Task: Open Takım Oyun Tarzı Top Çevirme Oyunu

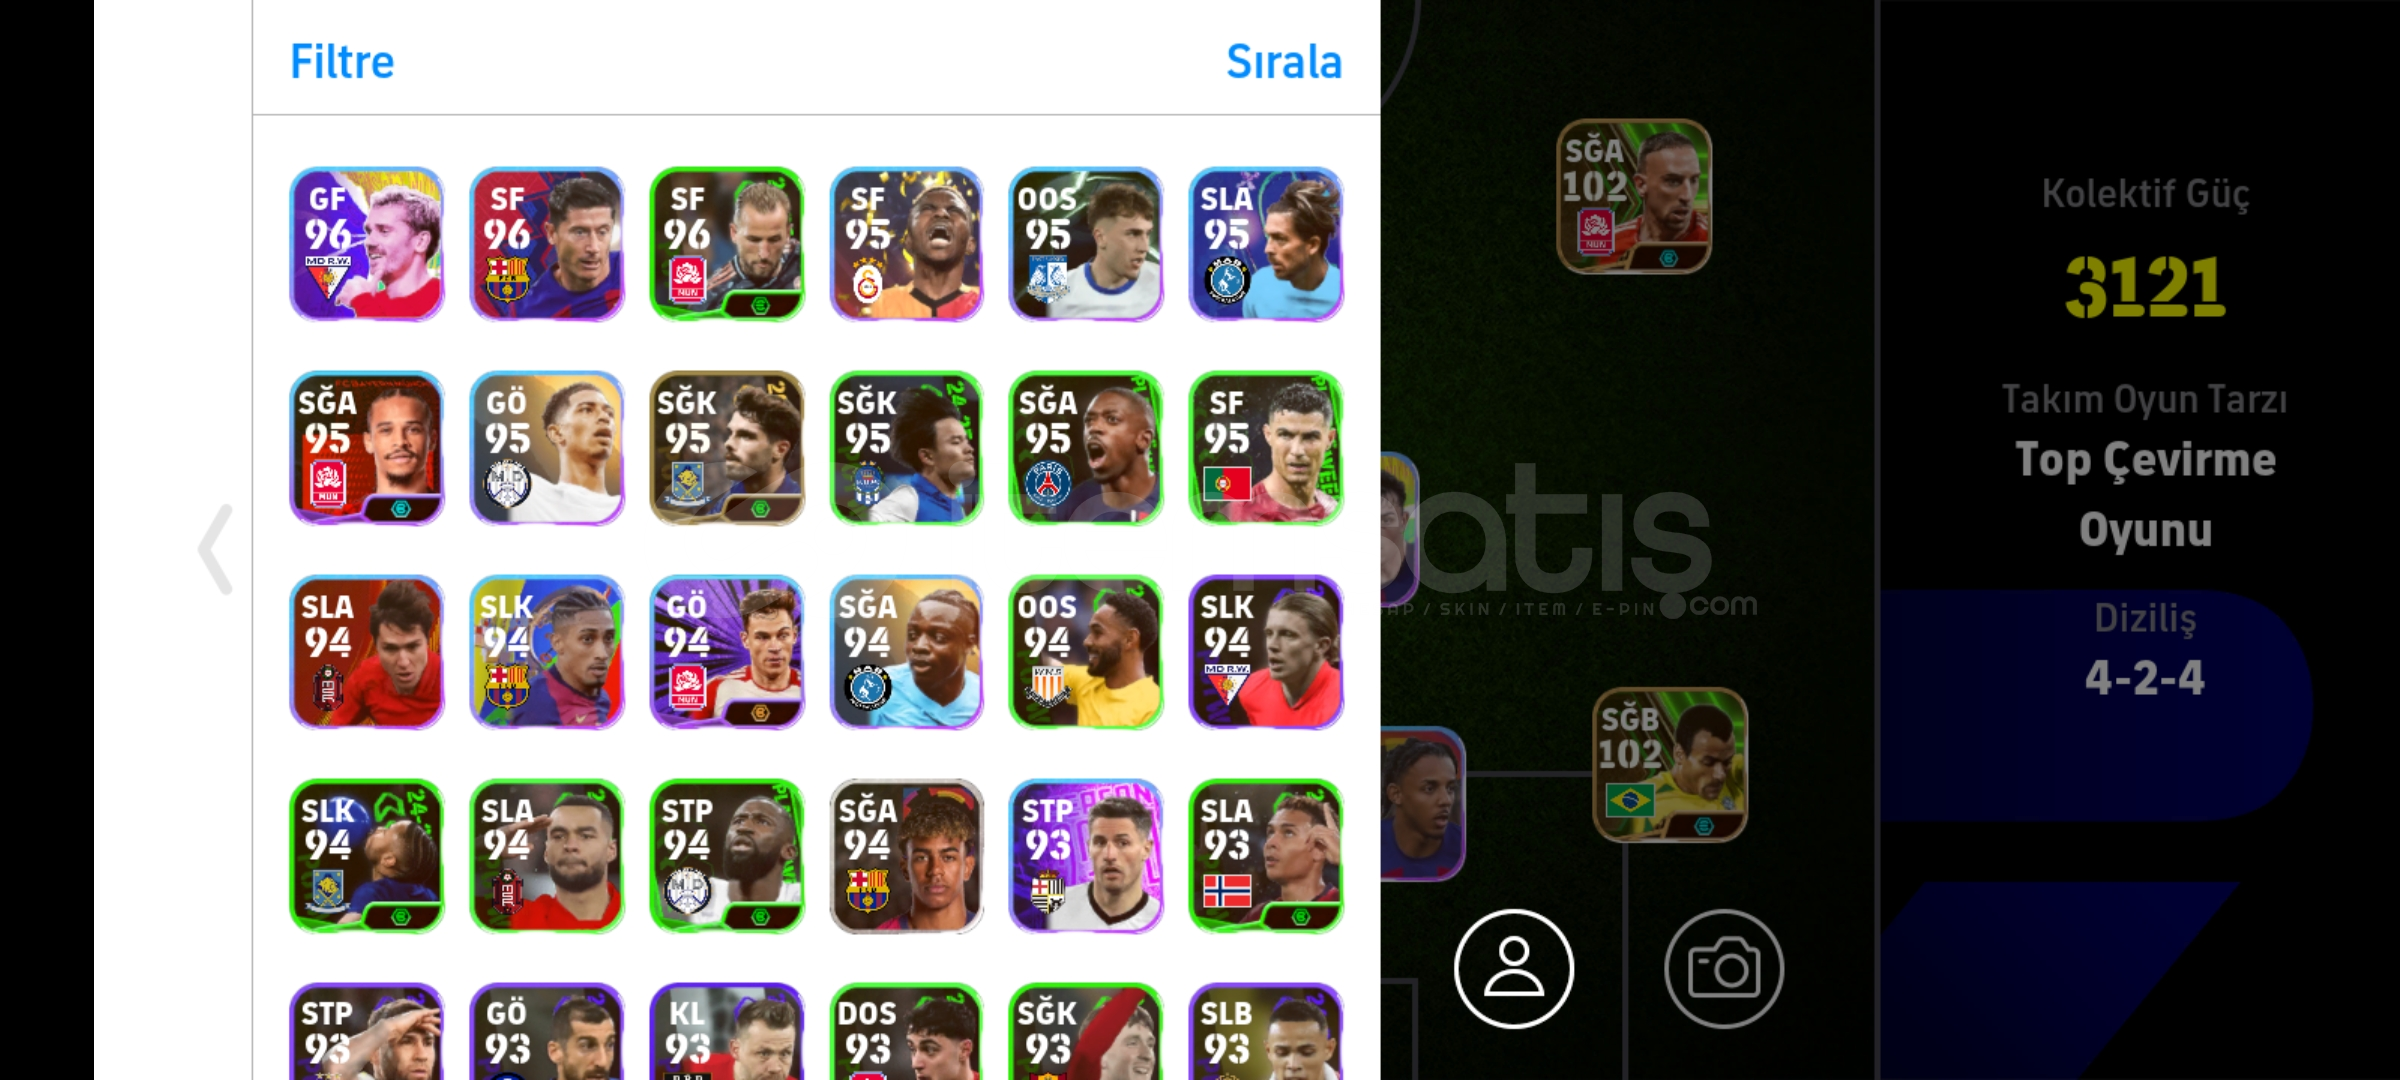Action: [x=2145, y=466]
